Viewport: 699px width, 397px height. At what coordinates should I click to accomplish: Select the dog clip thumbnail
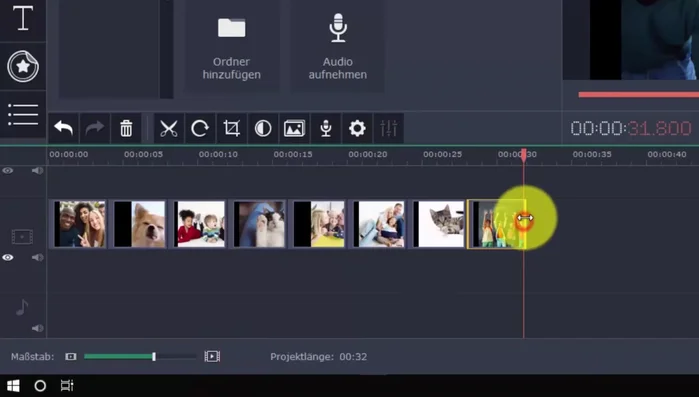tap(140, 224)
